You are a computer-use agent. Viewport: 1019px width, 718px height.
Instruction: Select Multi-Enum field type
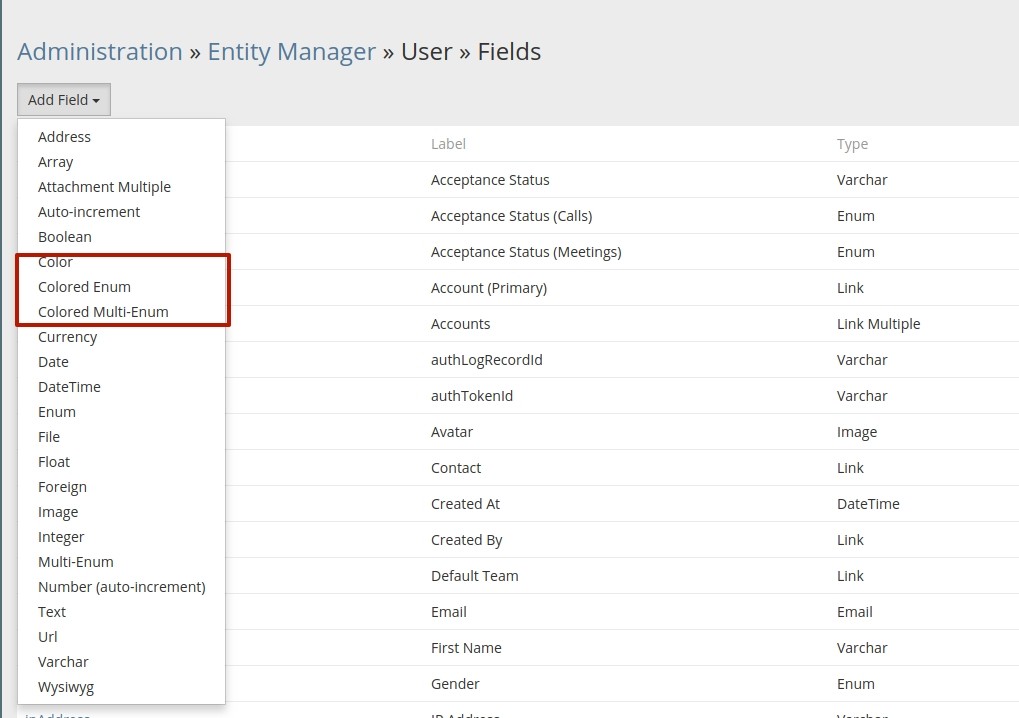76,562
